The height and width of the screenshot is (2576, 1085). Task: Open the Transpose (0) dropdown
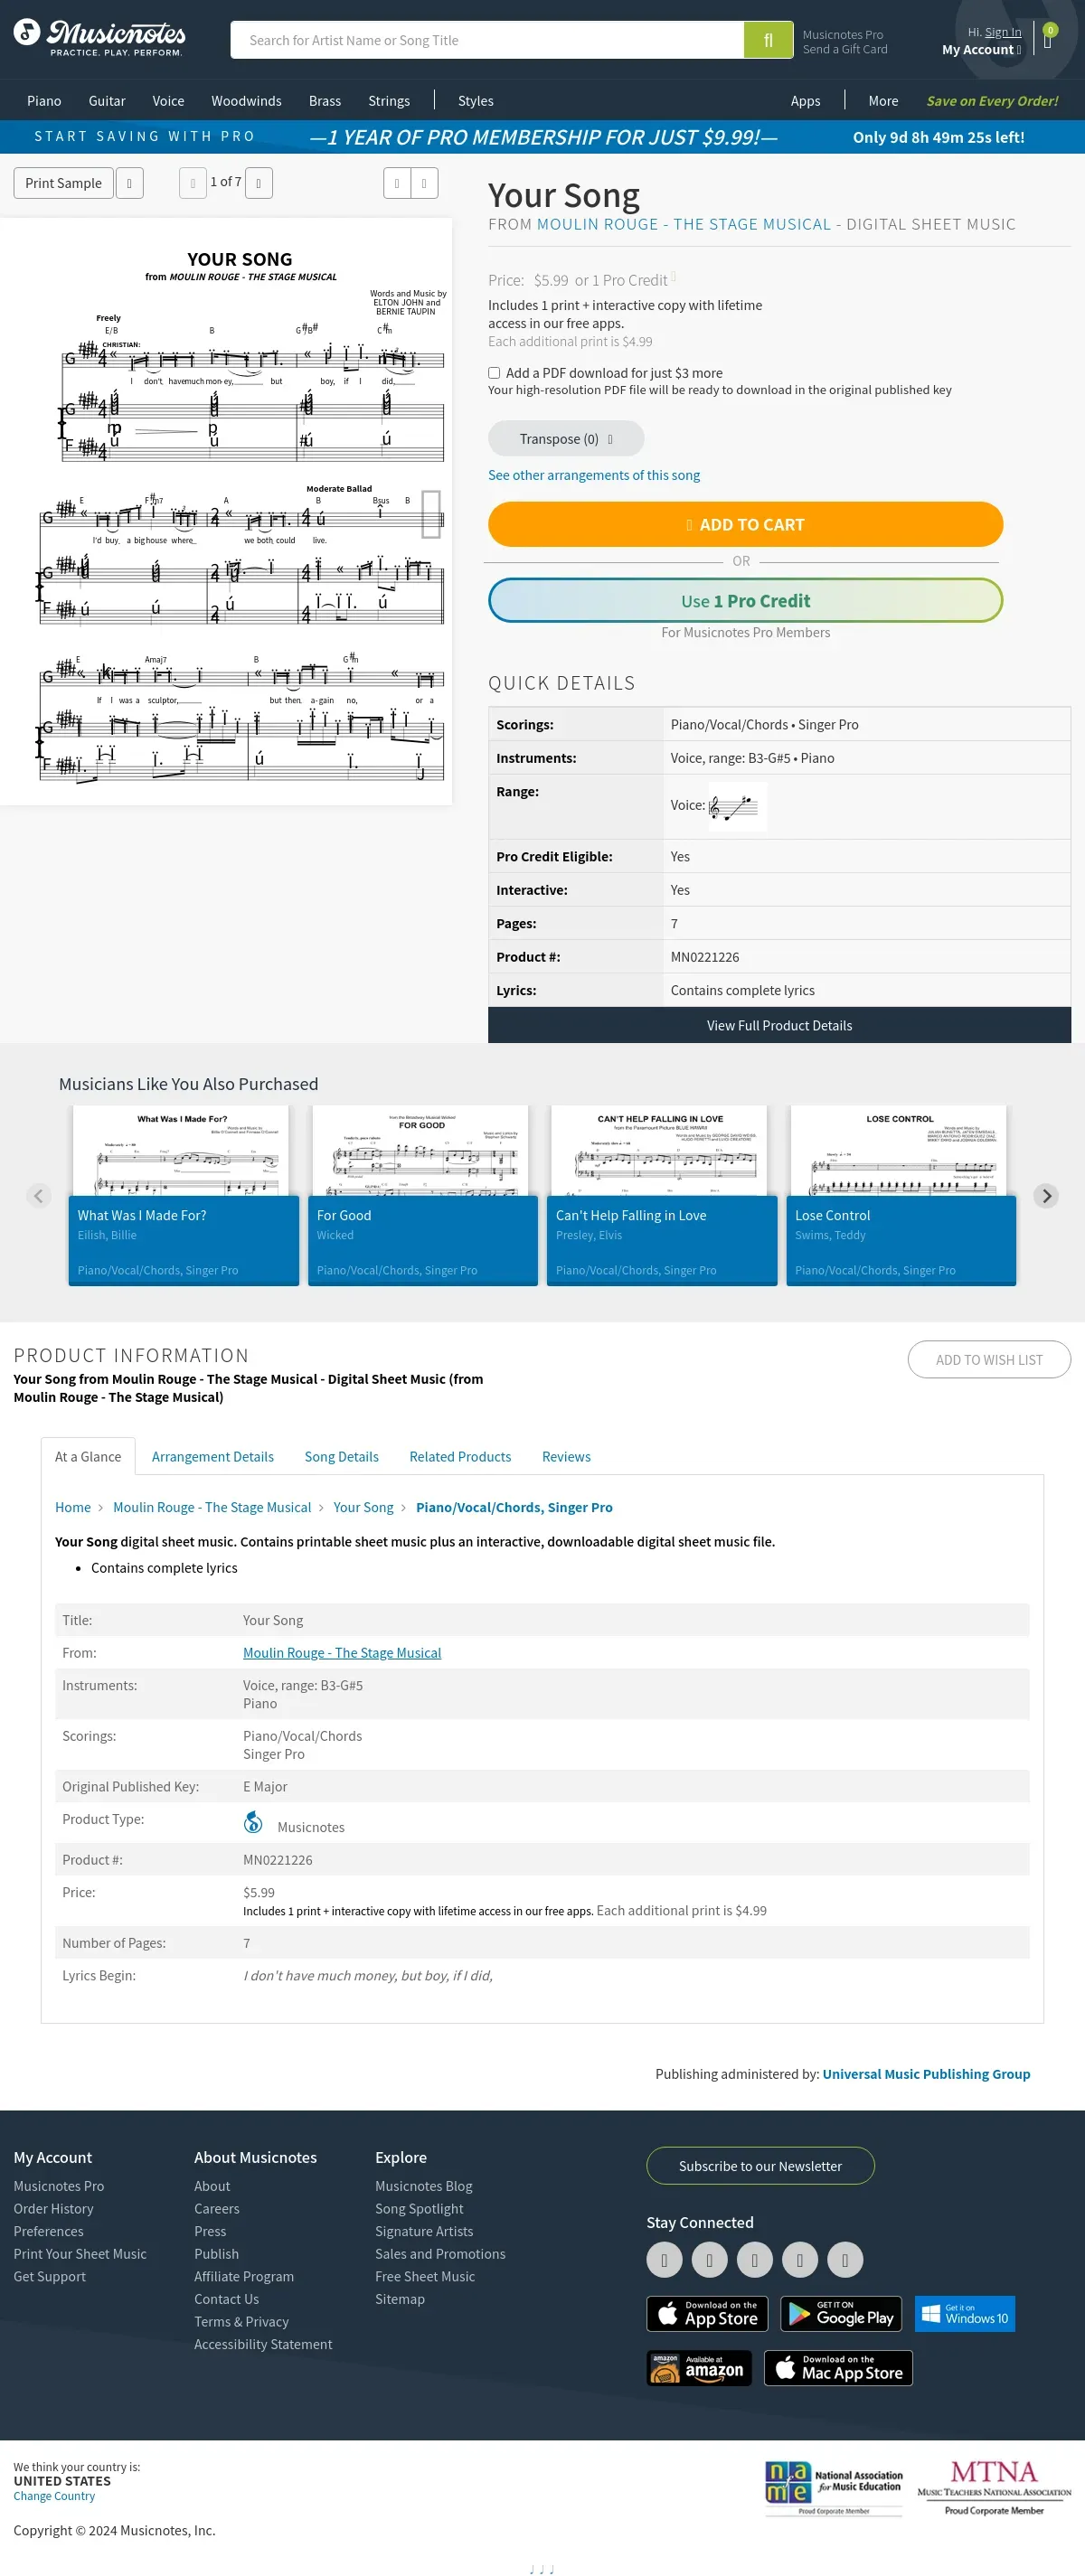pyautogui.click(x=566, y=439)
